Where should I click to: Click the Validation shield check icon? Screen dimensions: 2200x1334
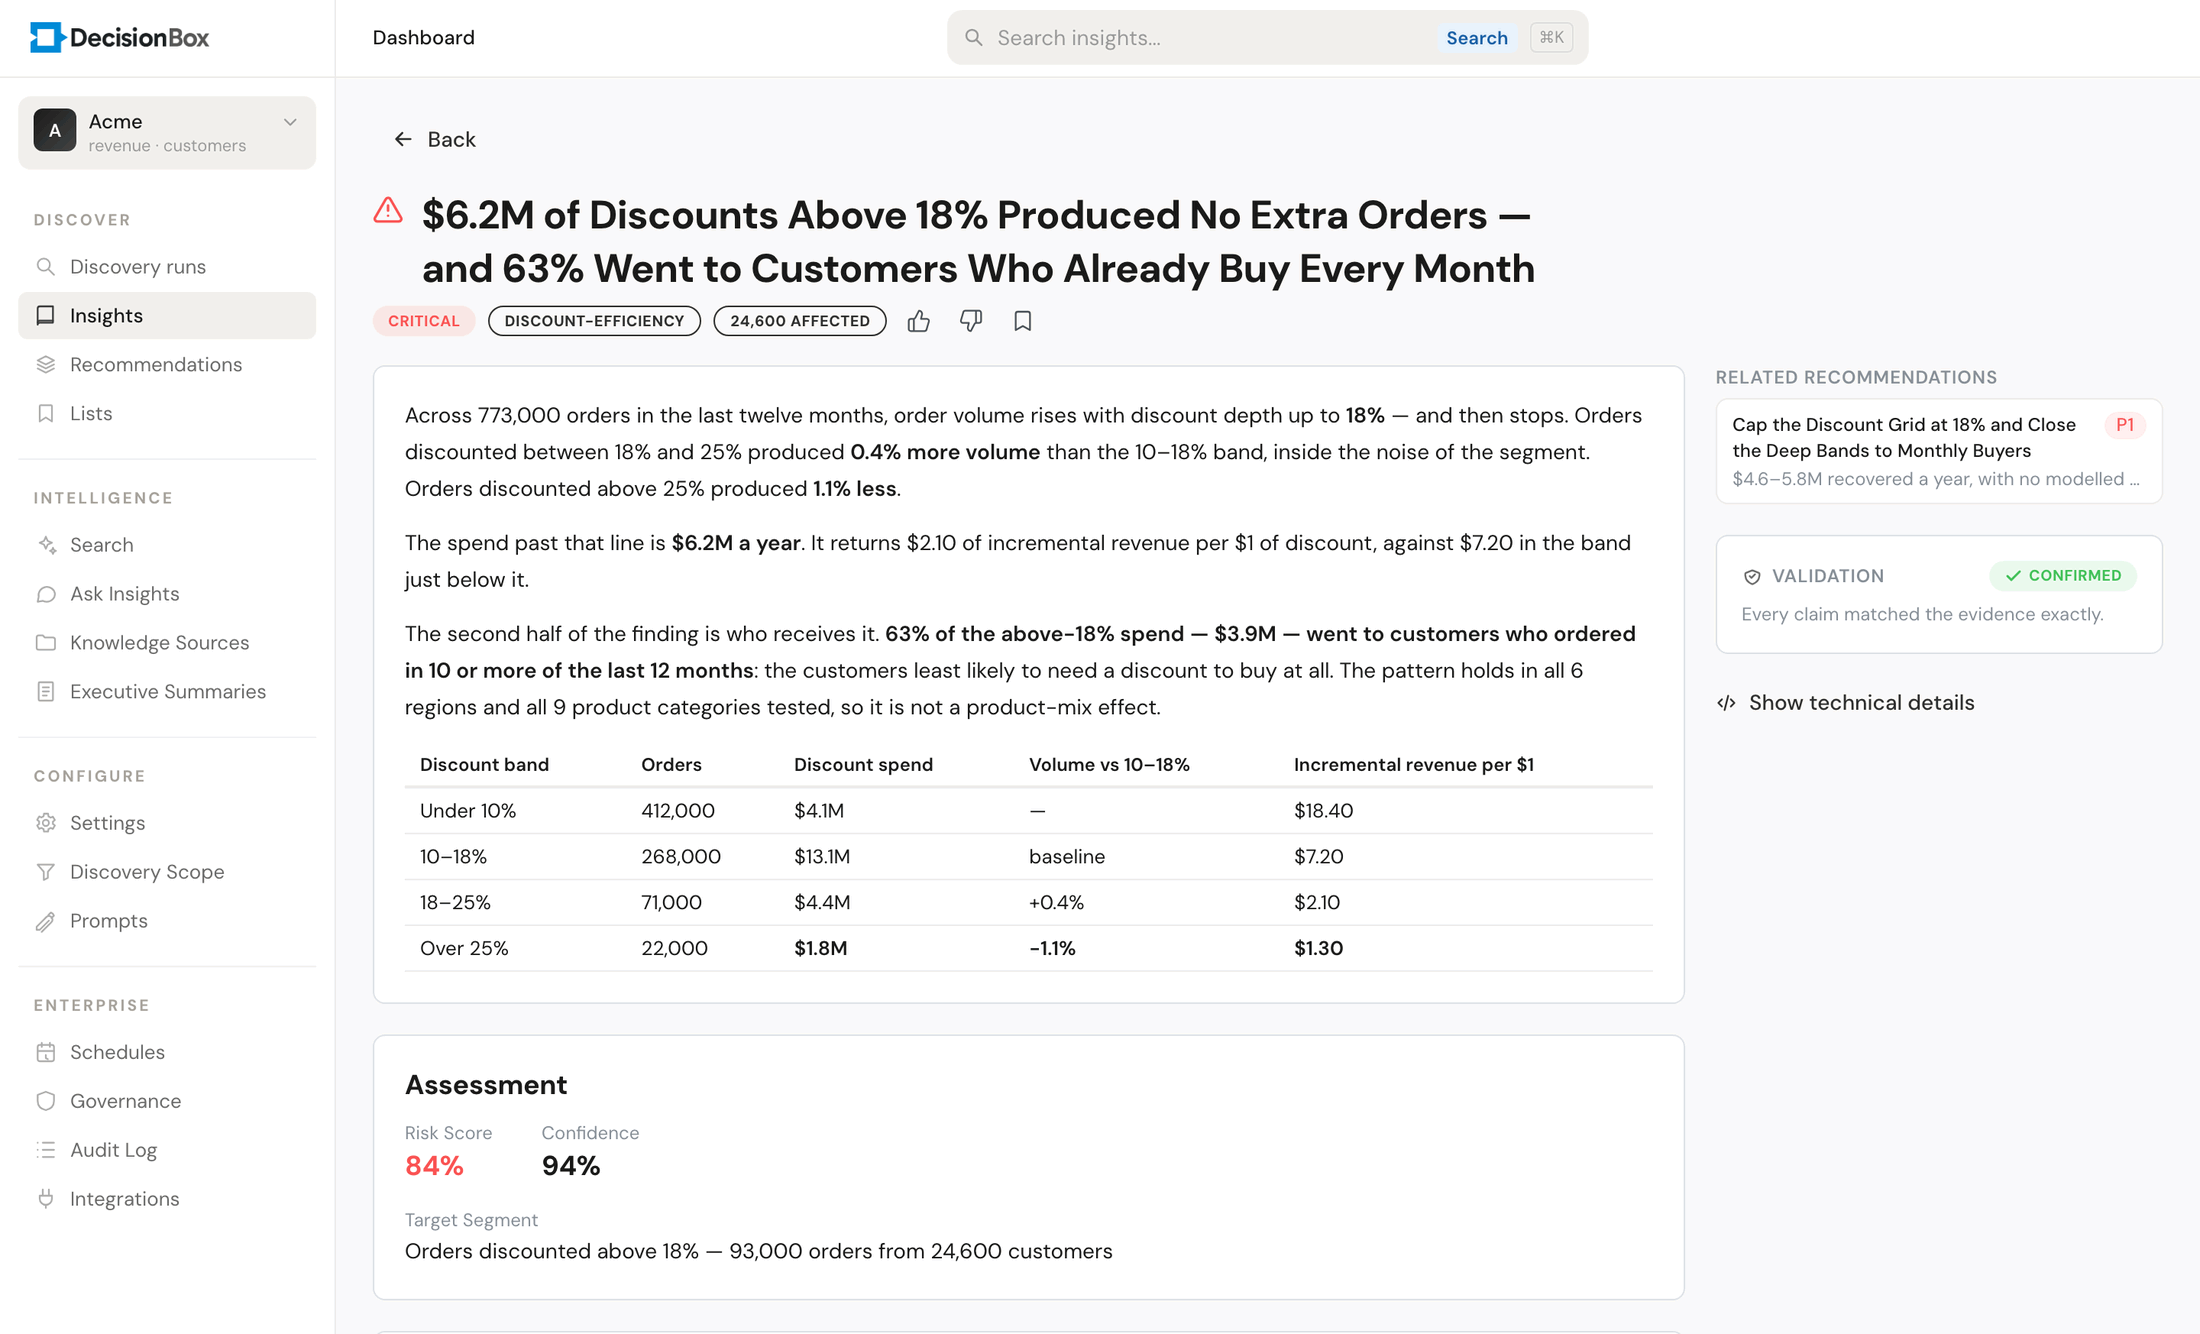pyautogui.click(x=1752, y=577)
